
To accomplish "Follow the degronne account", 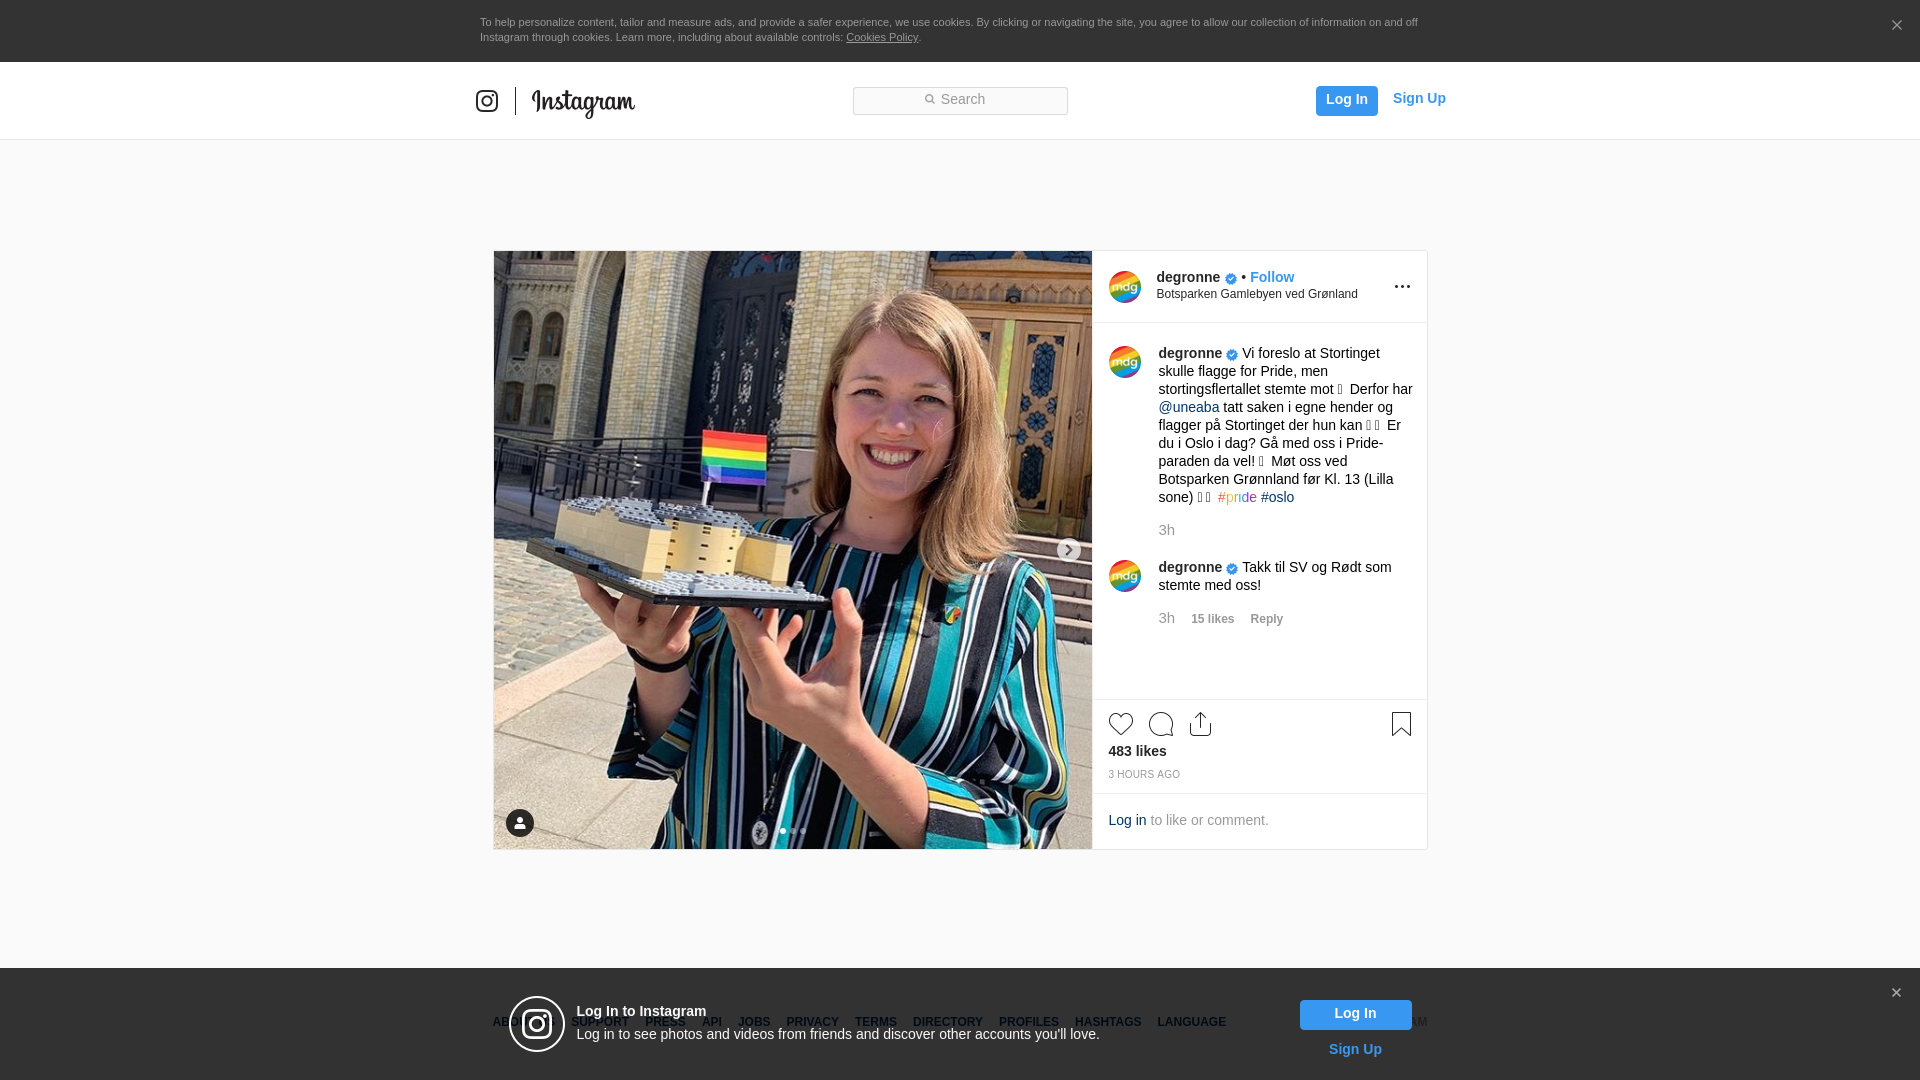I will (x=1272, y=277).
